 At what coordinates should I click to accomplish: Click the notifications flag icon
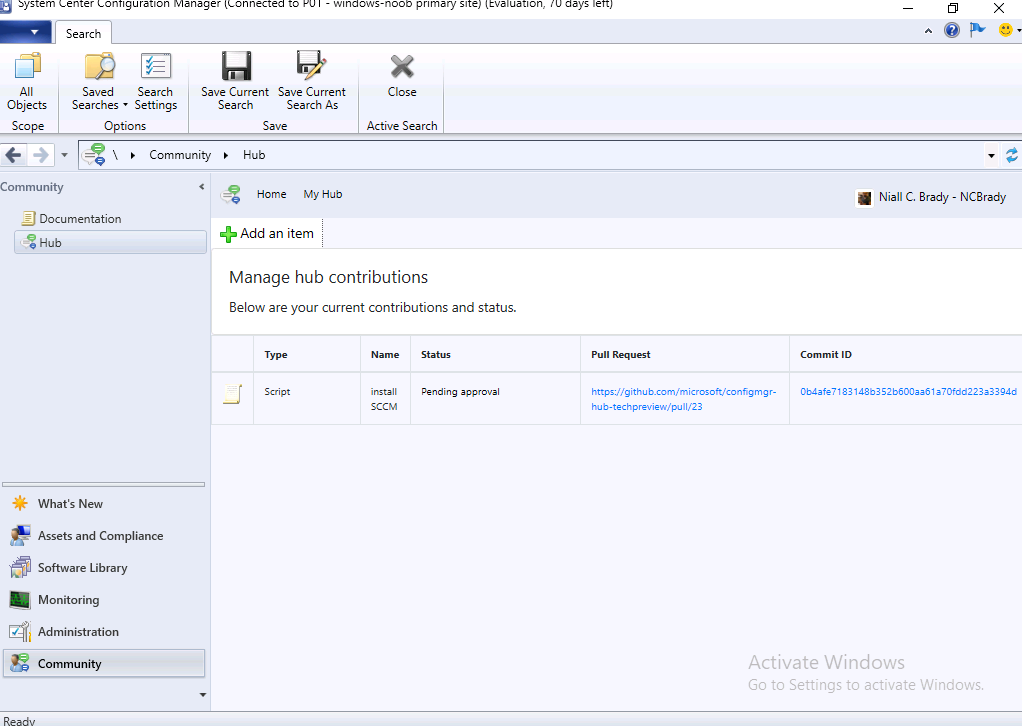click(x=977, y=30)
